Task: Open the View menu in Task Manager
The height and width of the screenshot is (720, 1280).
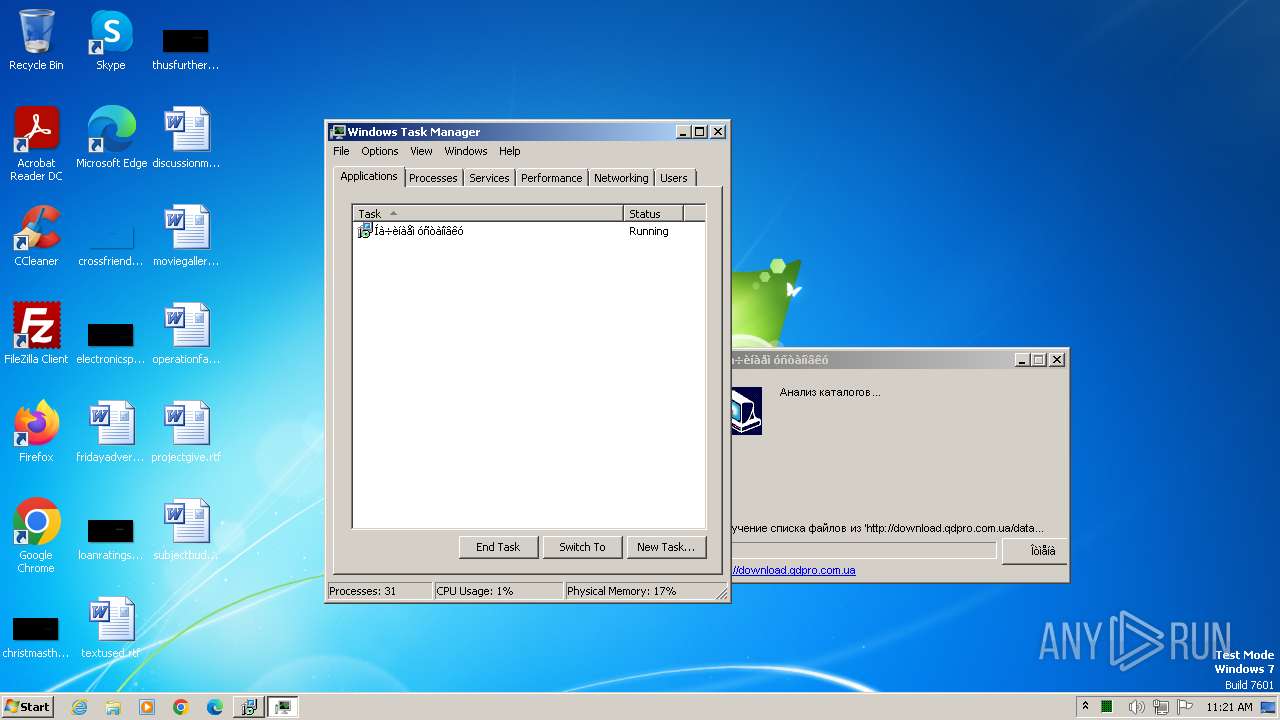Action: 421,151
